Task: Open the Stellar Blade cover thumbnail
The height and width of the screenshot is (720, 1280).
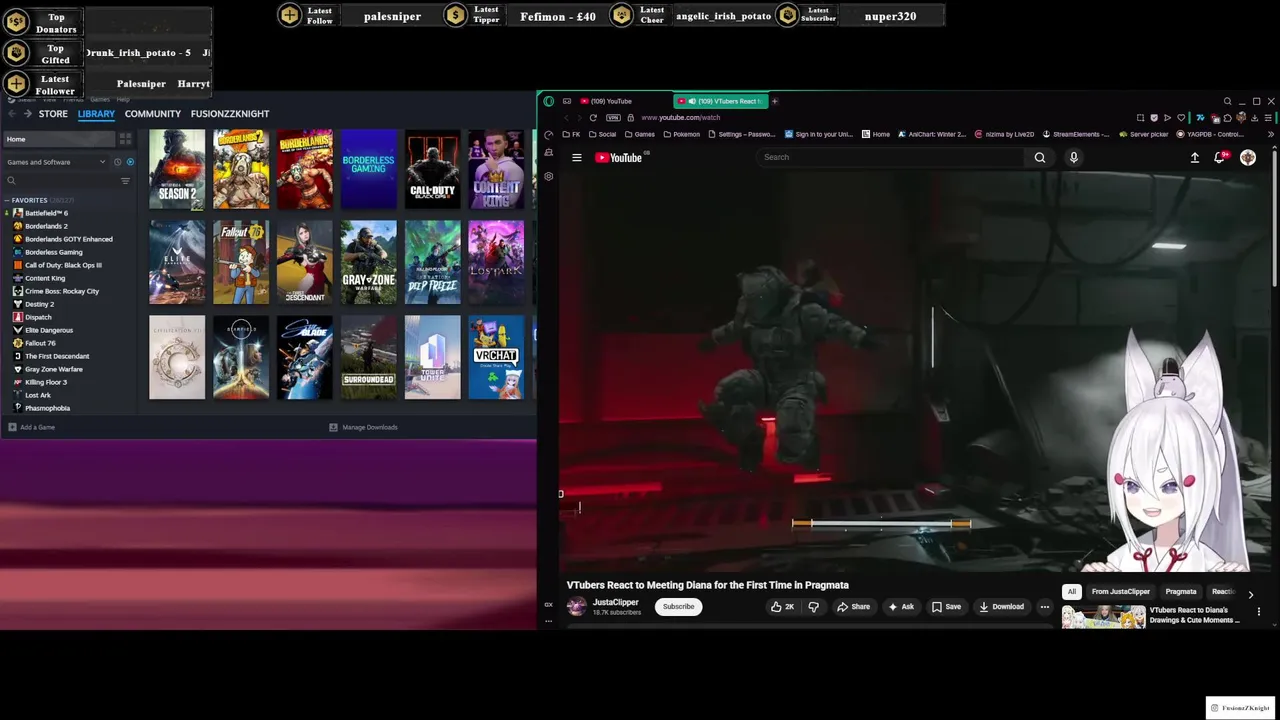Action: point(305,357)
